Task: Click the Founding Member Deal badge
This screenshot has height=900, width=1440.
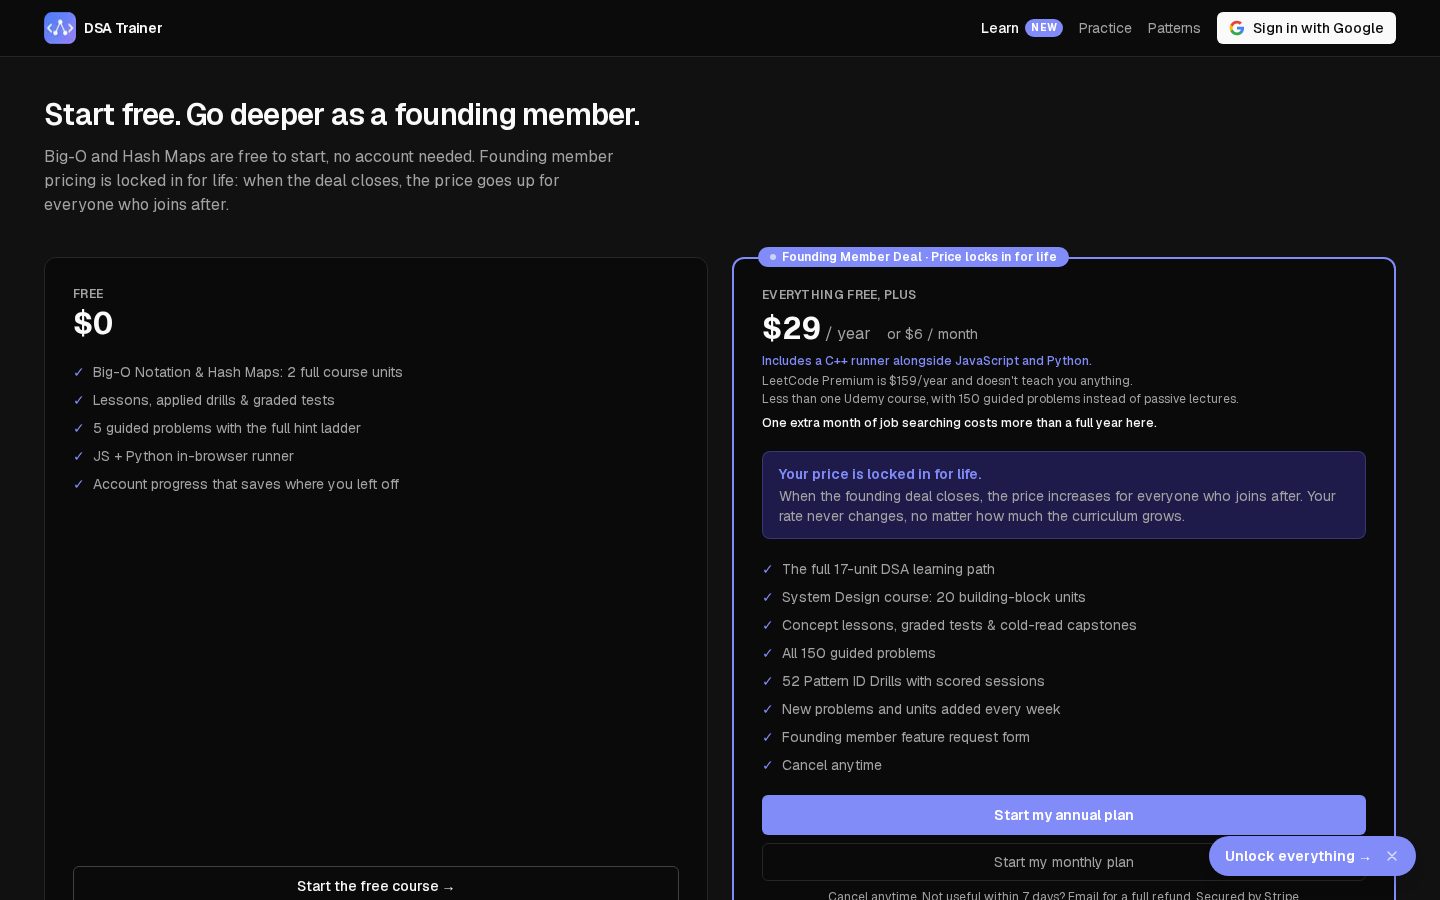Action: 913,257
